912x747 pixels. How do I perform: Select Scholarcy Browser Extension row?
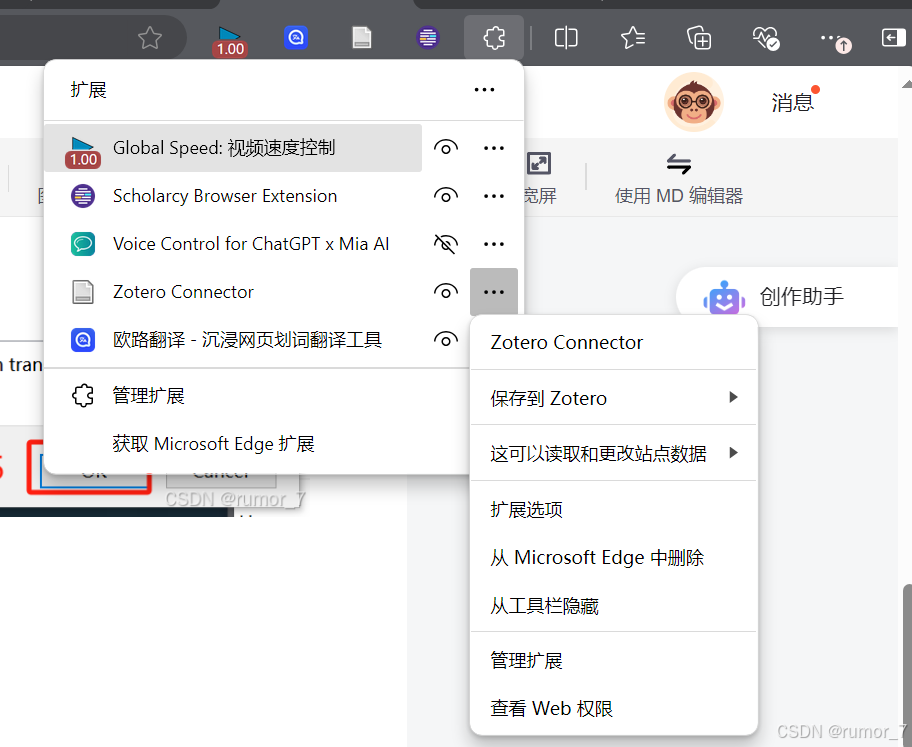(233, 196)
